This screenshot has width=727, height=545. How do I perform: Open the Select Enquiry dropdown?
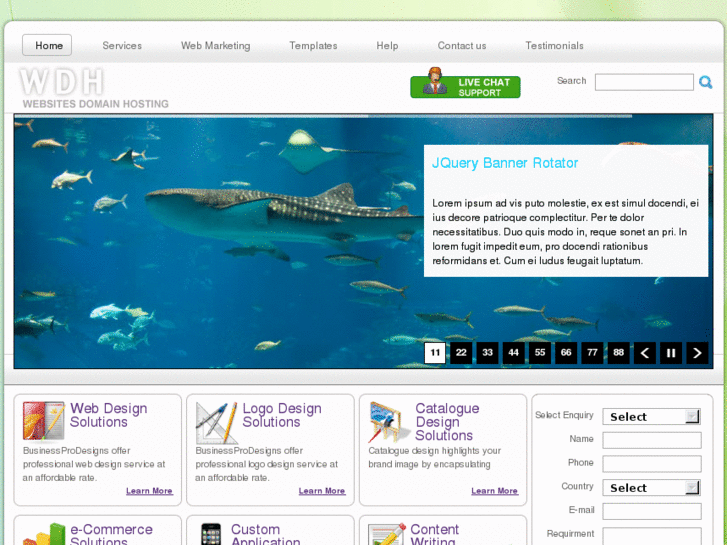click(651, 417)
